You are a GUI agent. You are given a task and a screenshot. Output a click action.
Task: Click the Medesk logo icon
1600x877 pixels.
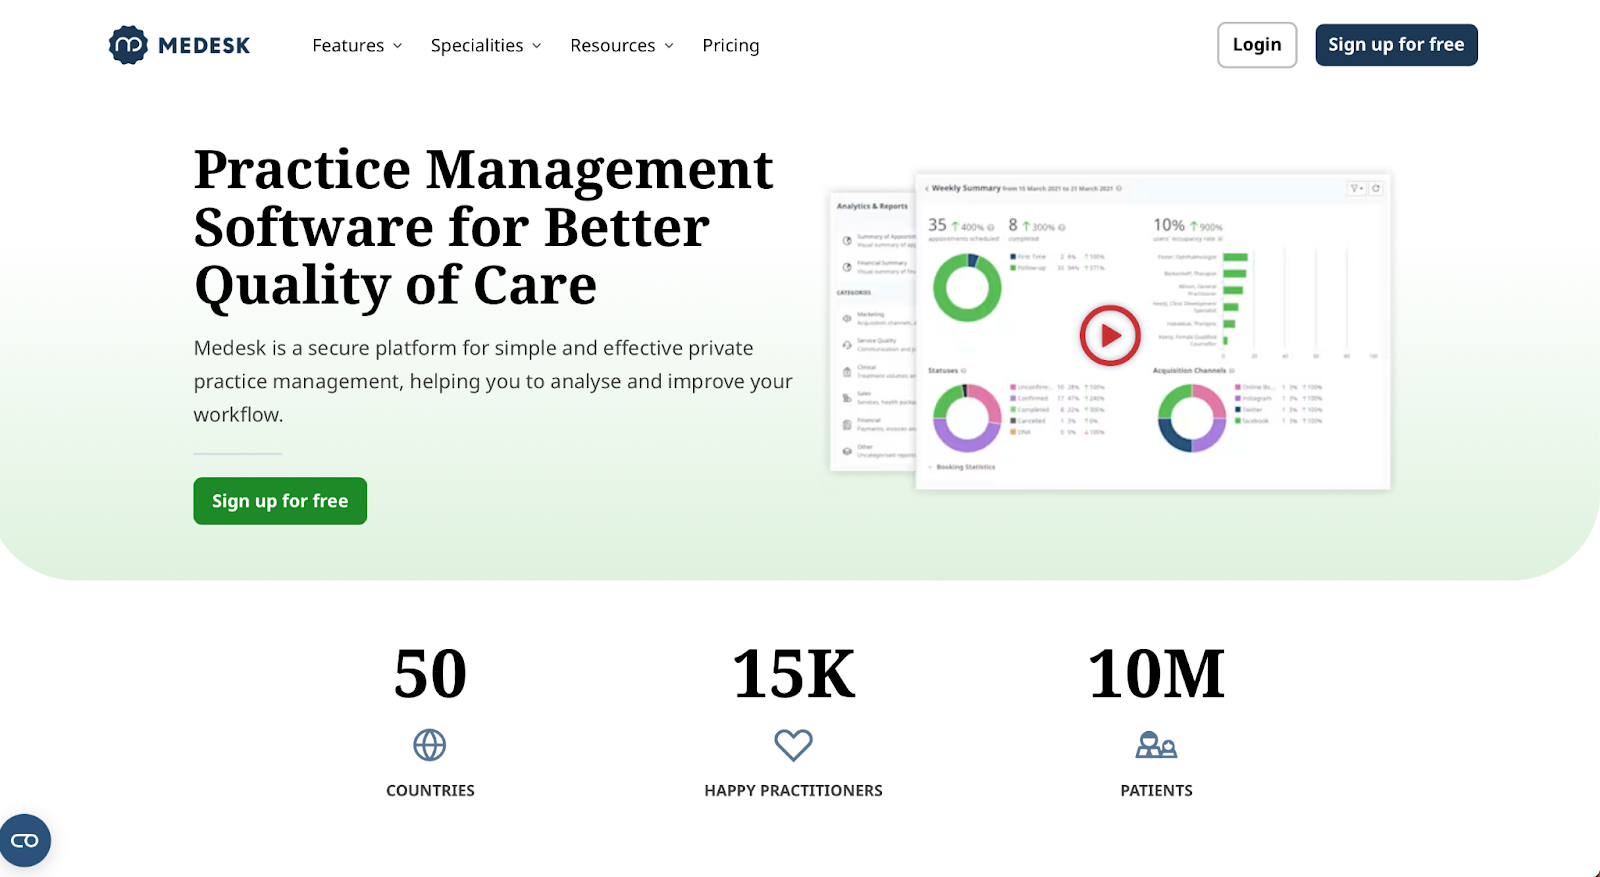(x=128, y=45)
